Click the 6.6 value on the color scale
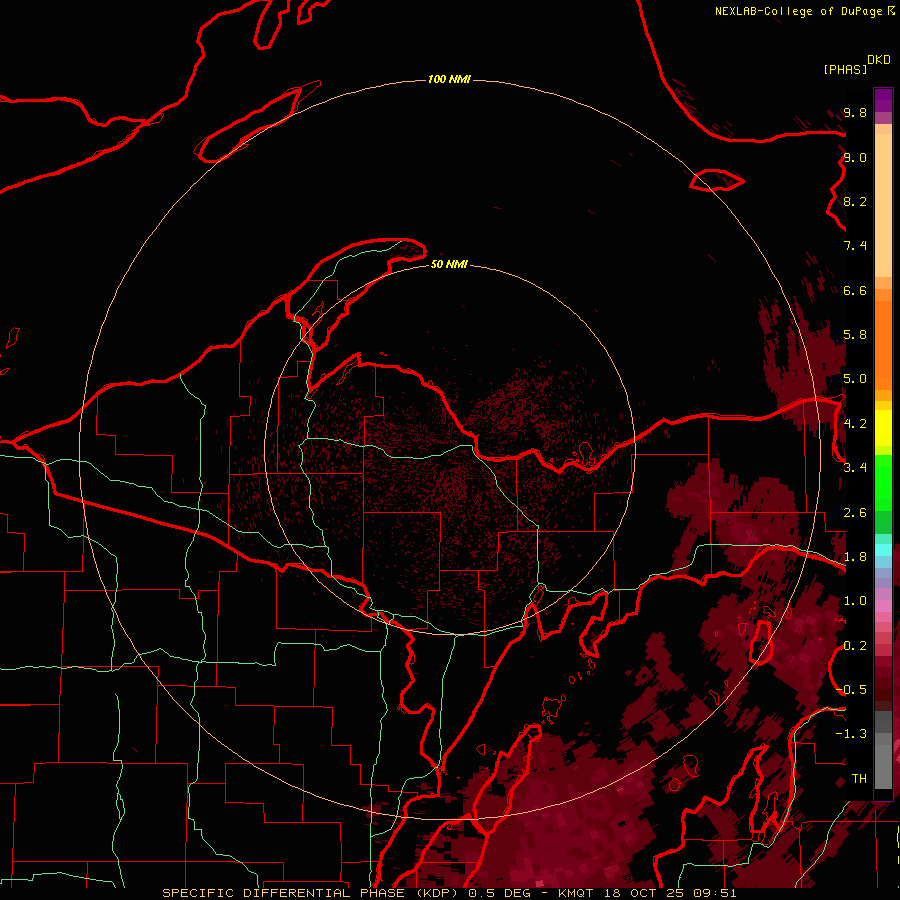This screenshot has height=900, width=900. click(x=855, y=290)
